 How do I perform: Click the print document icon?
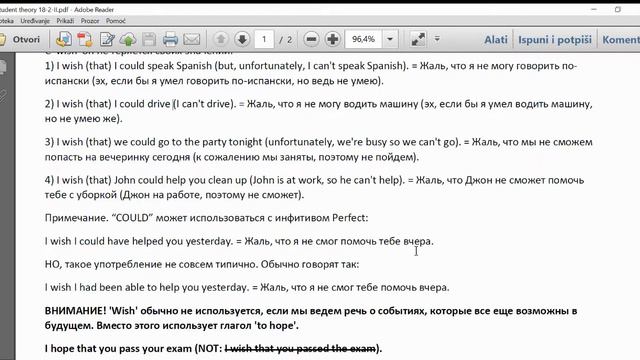[170, 39]
